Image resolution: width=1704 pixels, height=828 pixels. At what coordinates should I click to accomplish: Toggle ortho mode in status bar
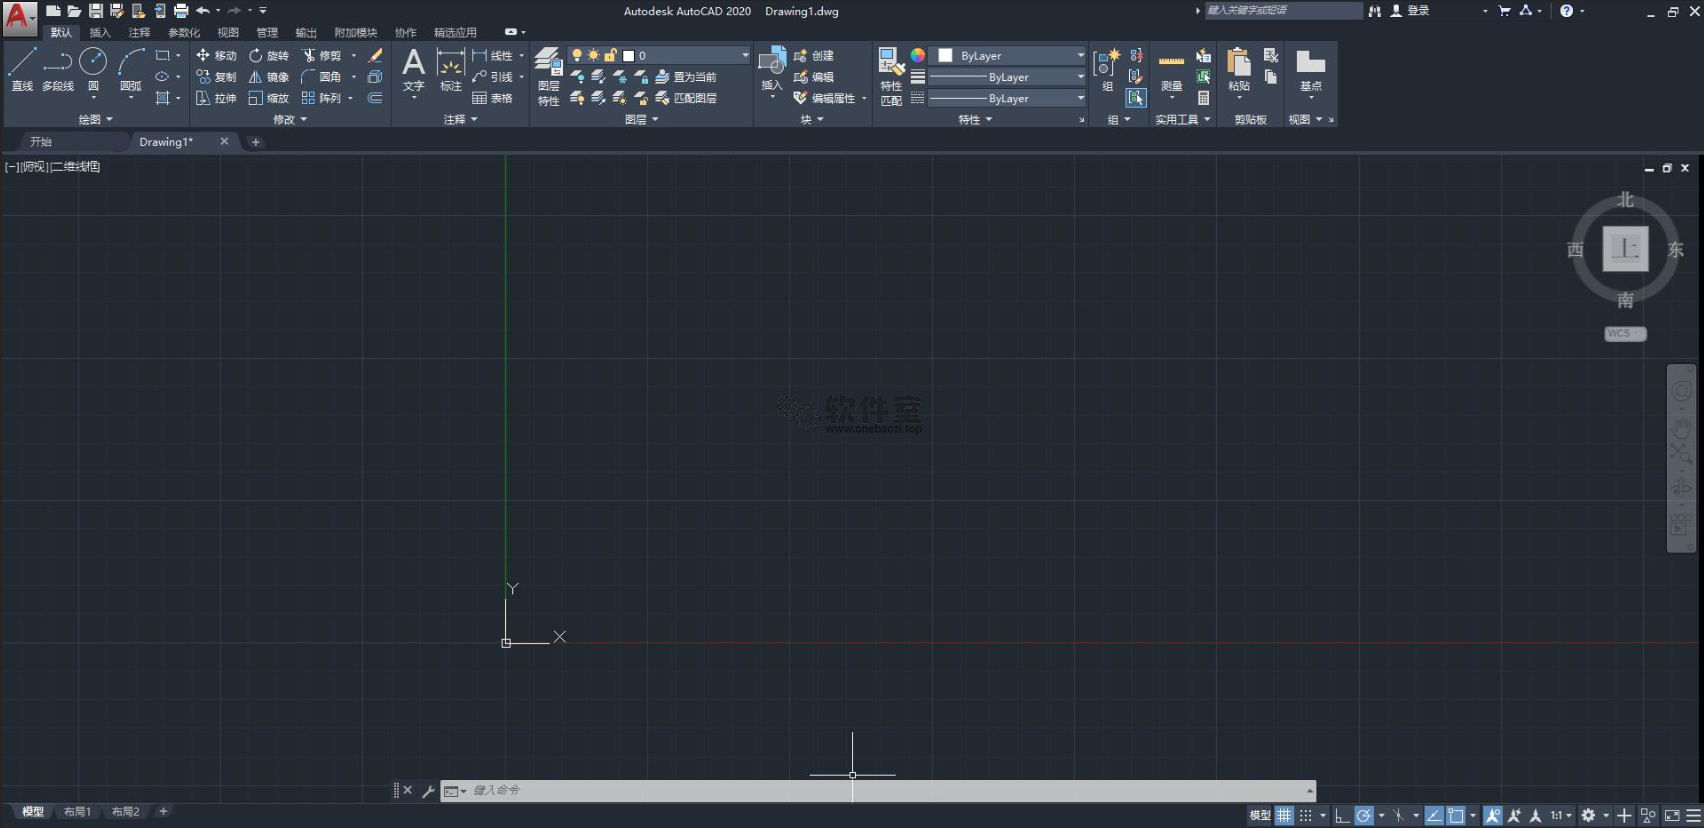[1342, 816]
